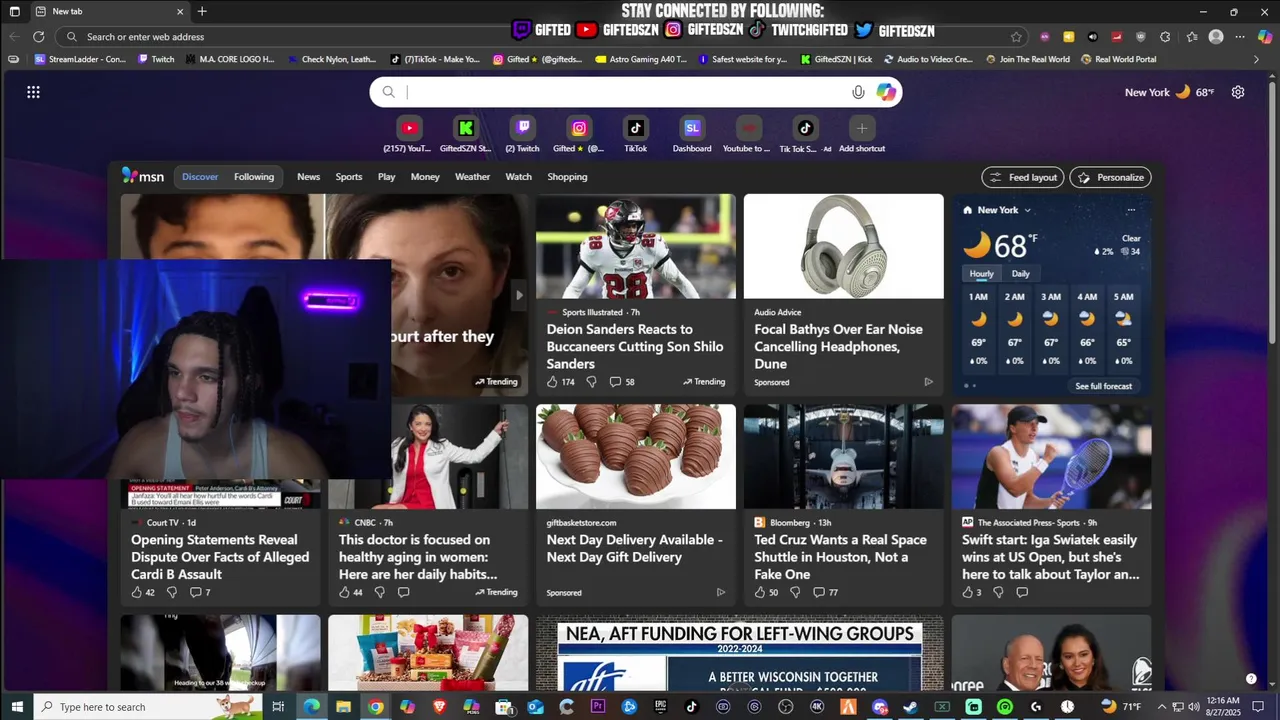Open the Iga Swiatek US Open article
The height and width of the screenshot is (720, 1280).
point(1050,557)
